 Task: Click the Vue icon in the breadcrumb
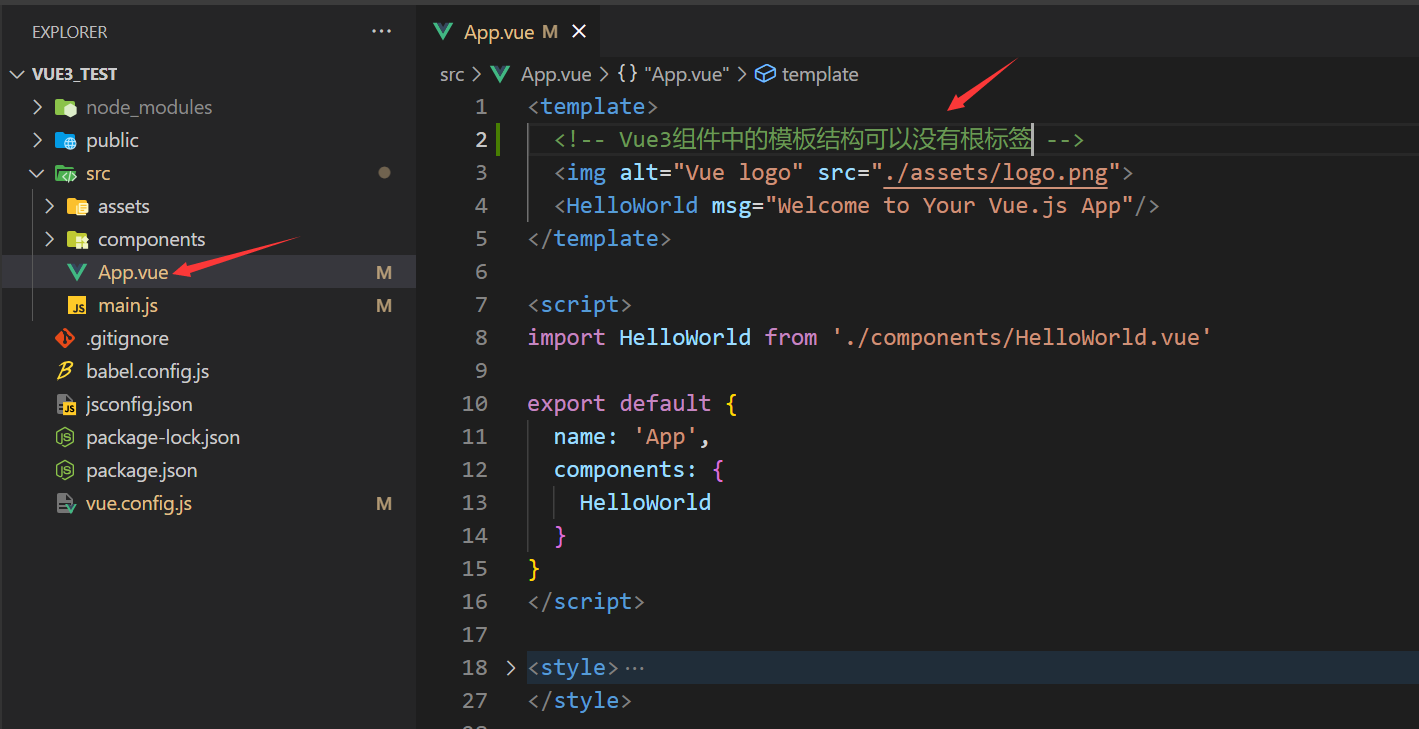(x=502, y=74)
